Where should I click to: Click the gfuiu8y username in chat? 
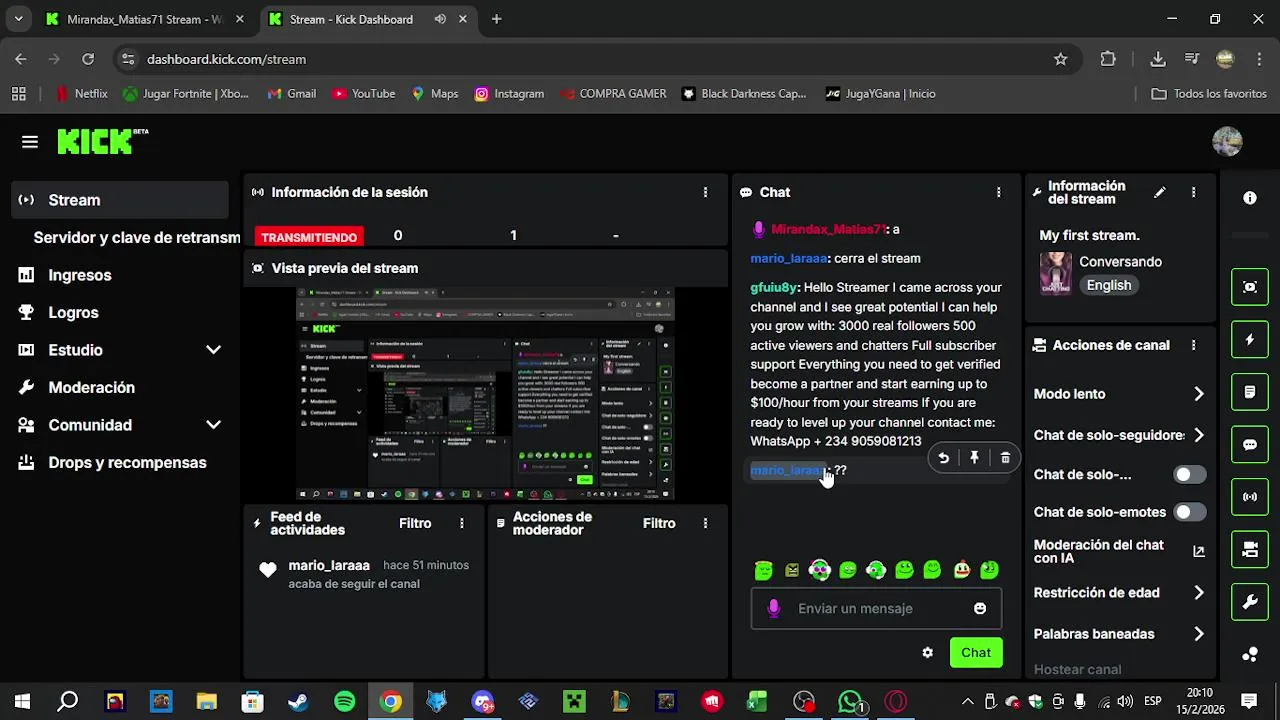[774, 287]
